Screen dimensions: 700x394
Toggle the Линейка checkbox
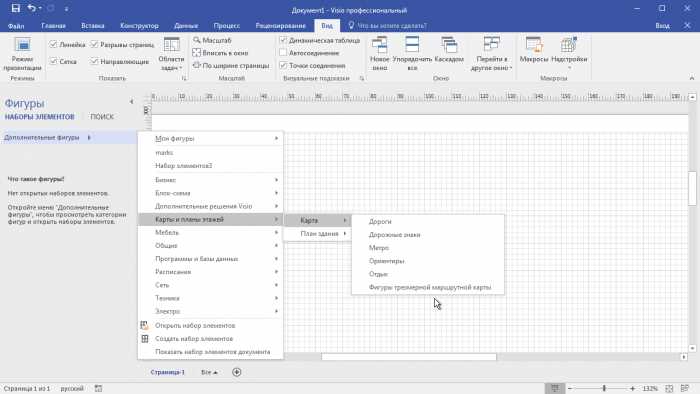[54, 44]
